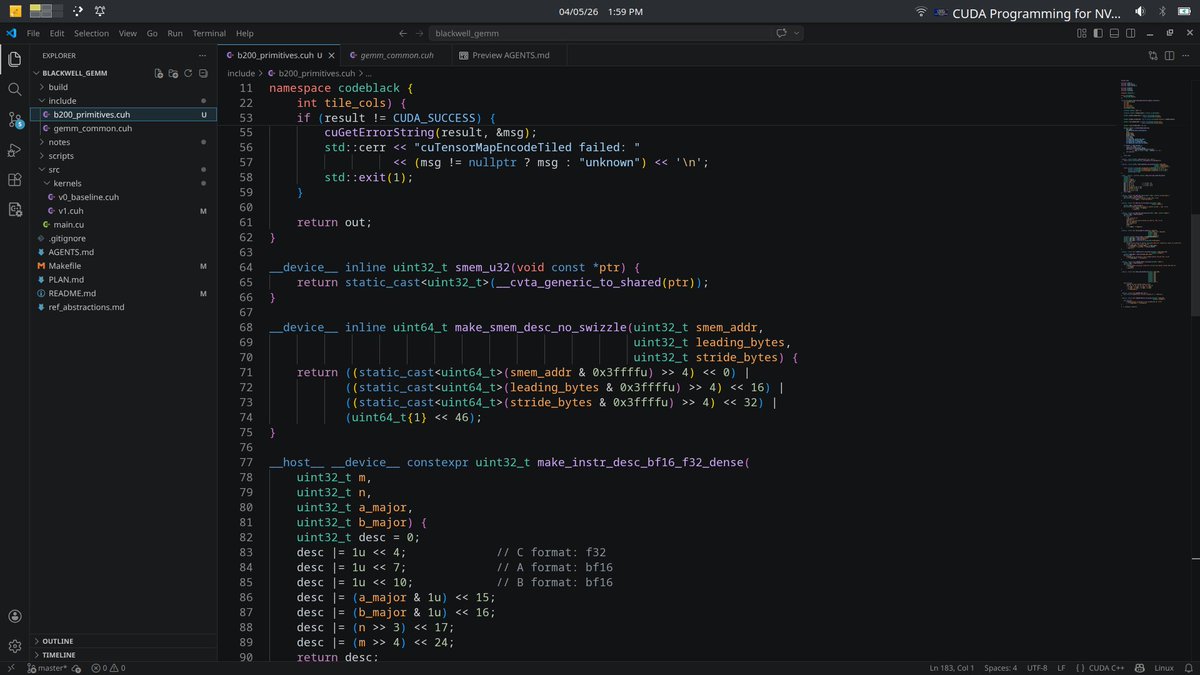Screen dimensions: 1200x675
Task: Click the Ln 183, Col 1 indicator
Action: 950,667
